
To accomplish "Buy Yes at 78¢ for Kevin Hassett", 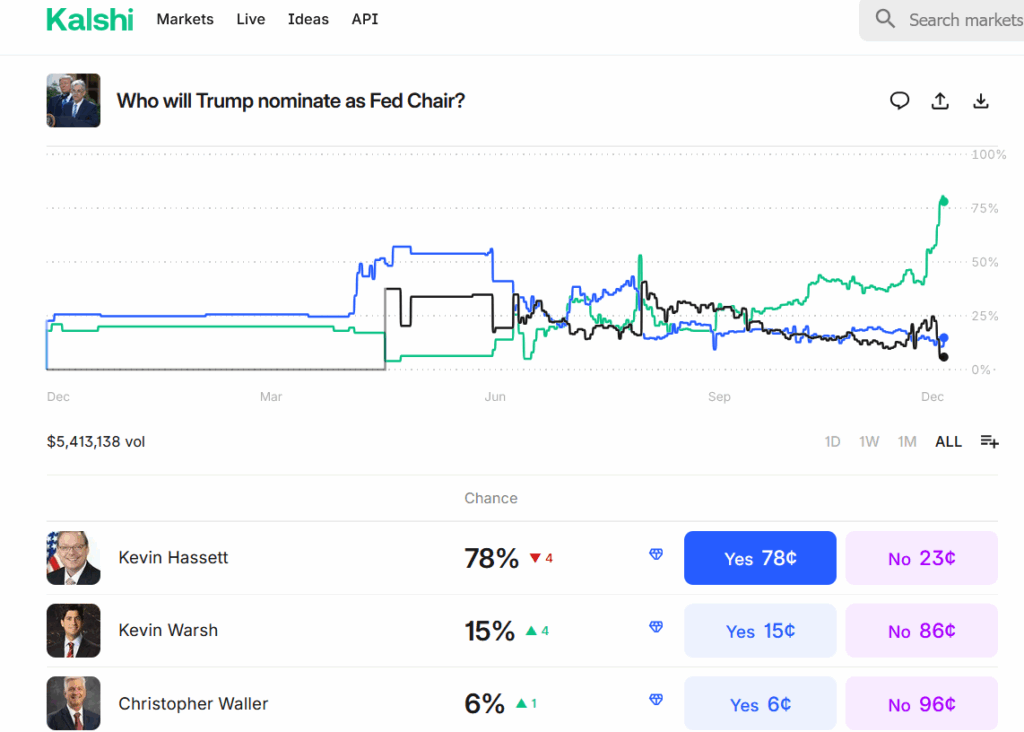I will point(760,558).
